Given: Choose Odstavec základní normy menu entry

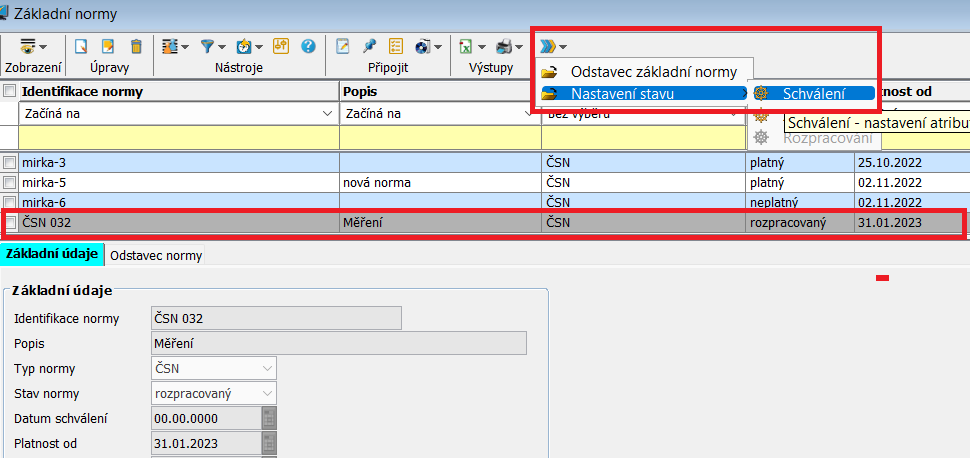Looking at the screenshot, I should click(653, 72).
